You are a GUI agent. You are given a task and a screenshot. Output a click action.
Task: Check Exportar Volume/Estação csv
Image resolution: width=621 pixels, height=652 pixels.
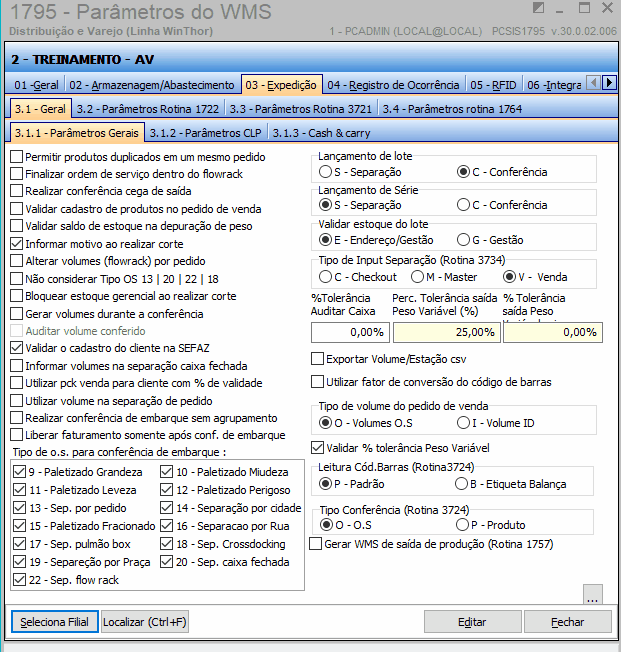tap(317, 359)
